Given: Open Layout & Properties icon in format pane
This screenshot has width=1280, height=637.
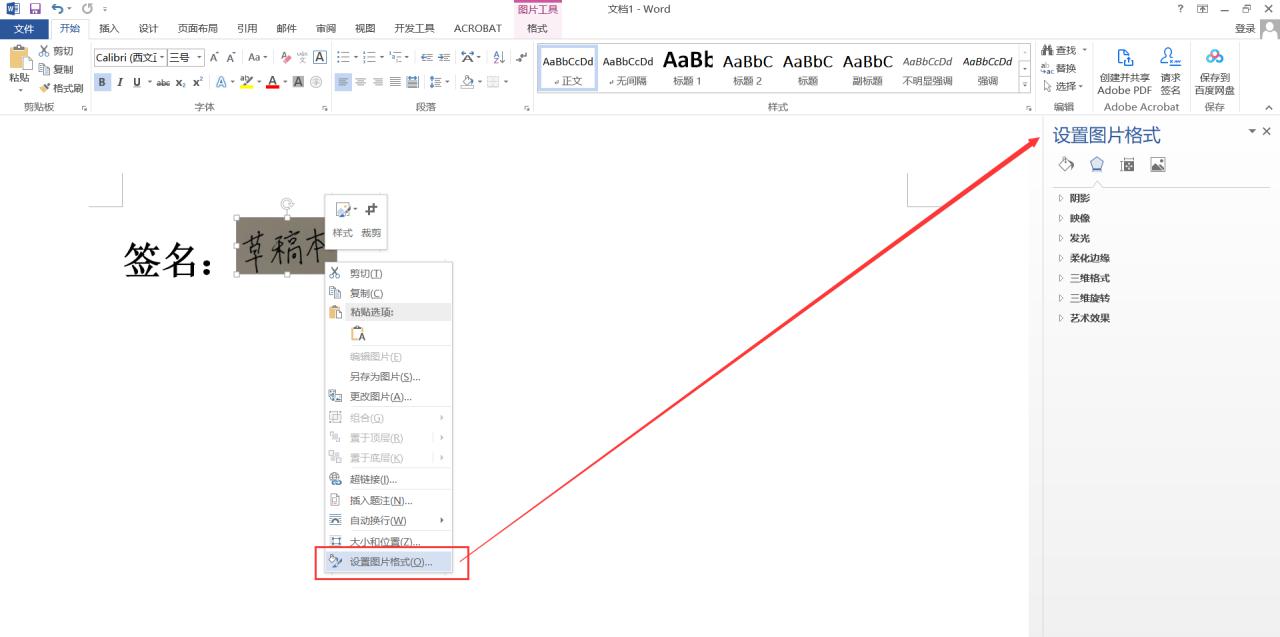Looking at the screenshot, I should [x=1127, y=164].
